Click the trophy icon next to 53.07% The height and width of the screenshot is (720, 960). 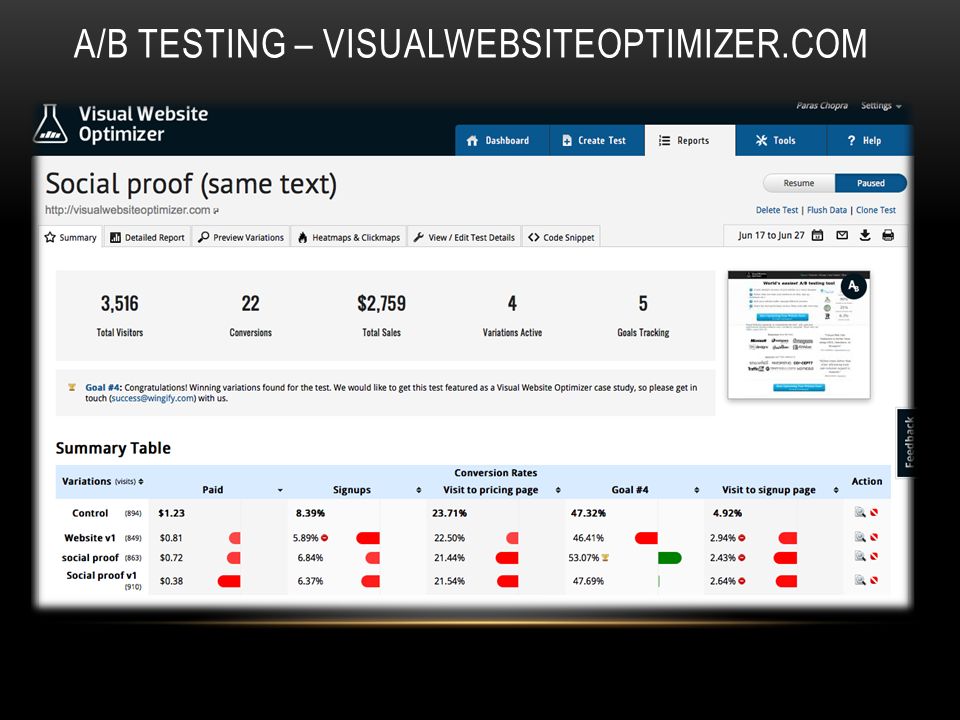[605, 558]
